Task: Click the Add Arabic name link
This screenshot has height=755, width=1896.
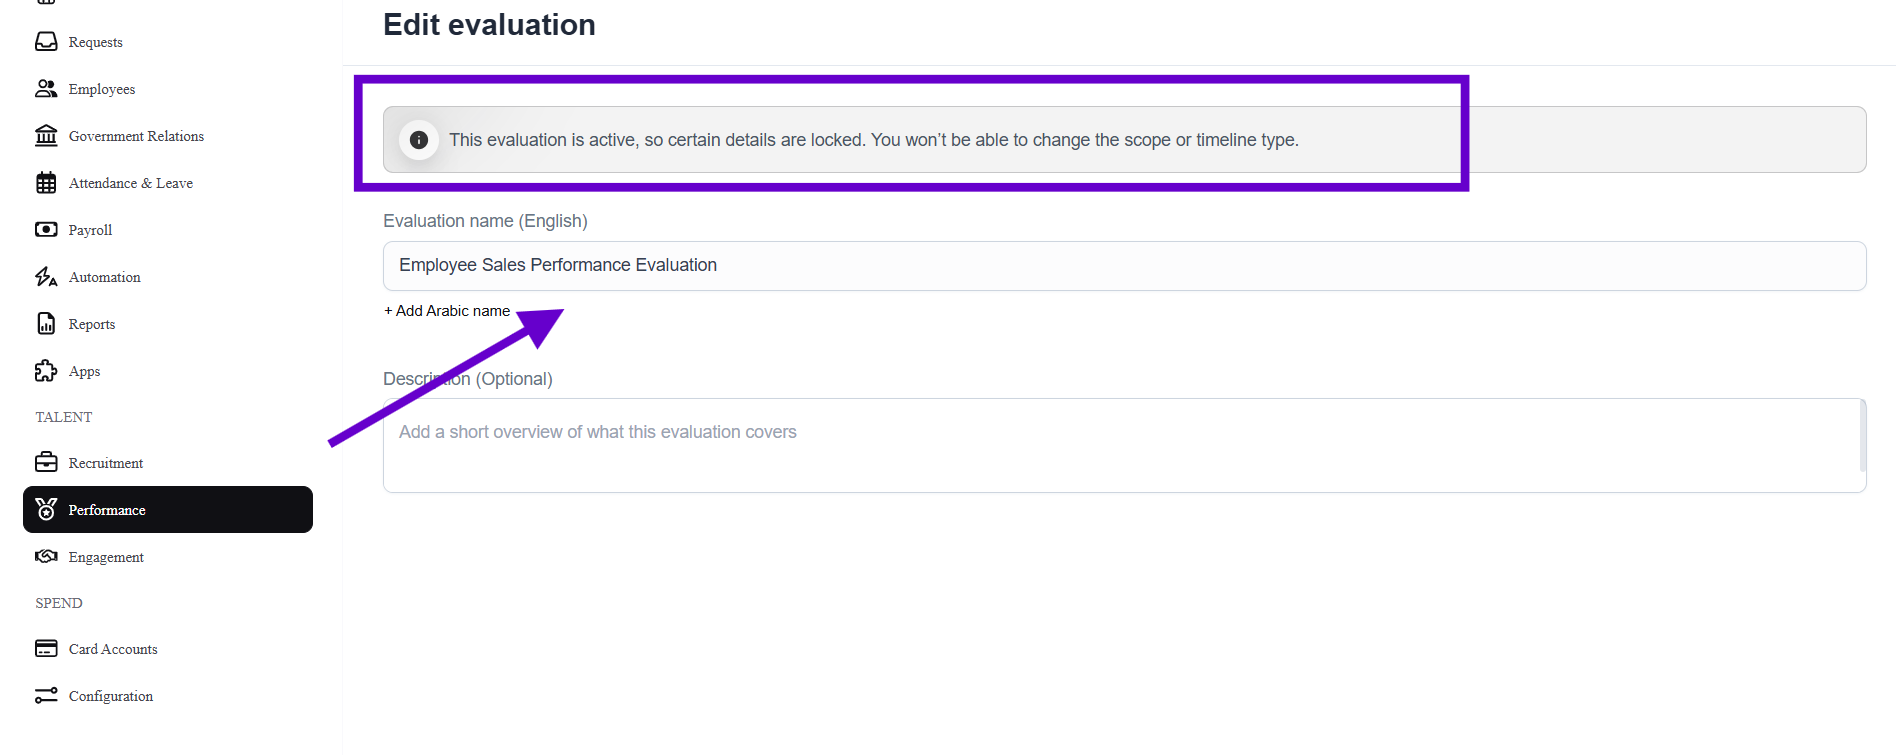Action: 447,311
